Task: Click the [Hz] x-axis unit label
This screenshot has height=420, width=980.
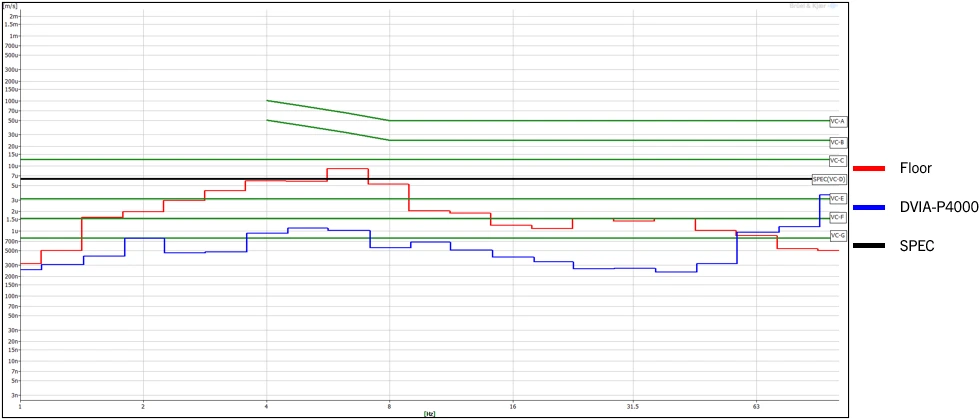Action: click(x=429, y=414)
